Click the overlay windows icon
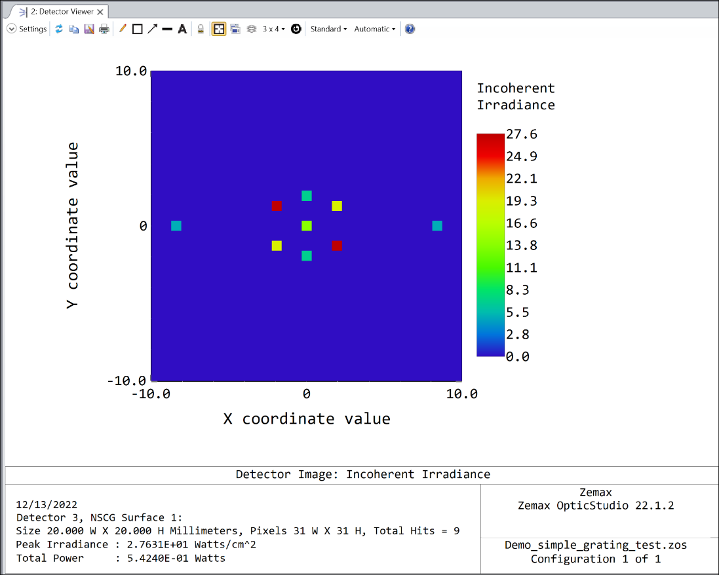This screenshot has height=576, width=720. (236, 29)
